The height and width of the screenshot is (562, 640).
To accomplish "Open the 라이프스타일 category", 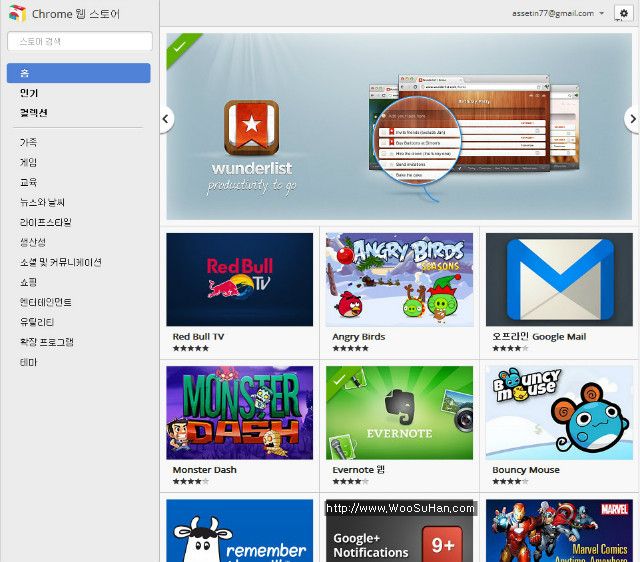I will [46, 222].
